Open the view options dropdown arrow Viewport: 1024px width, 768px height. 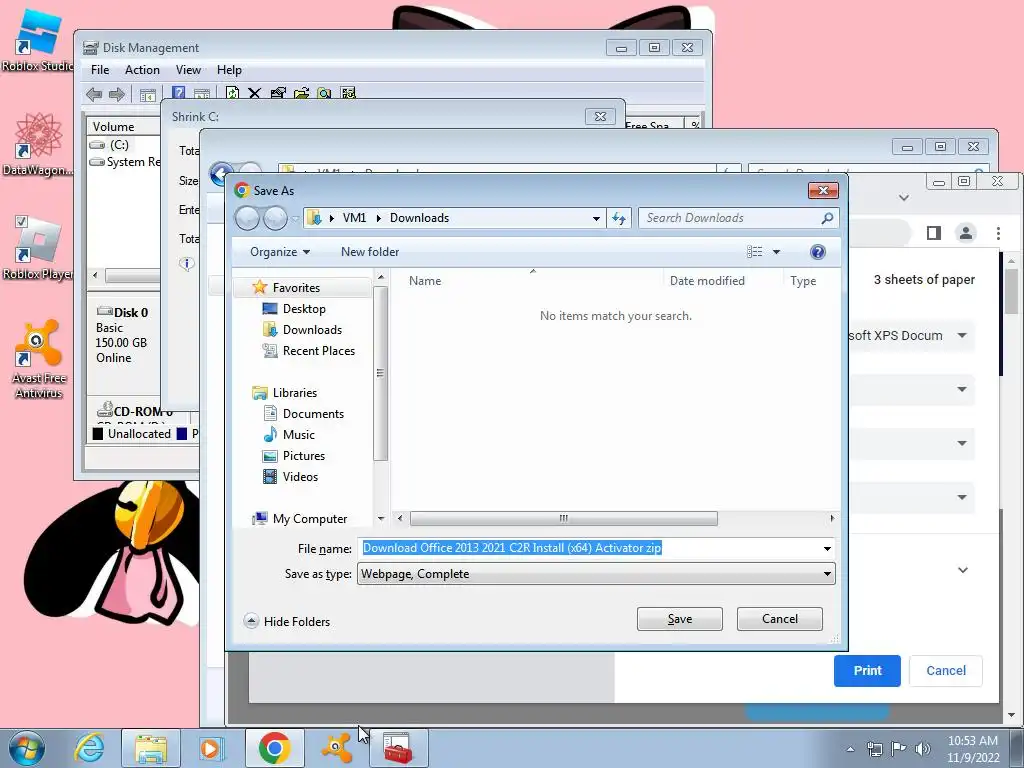[x=776, y=252]
